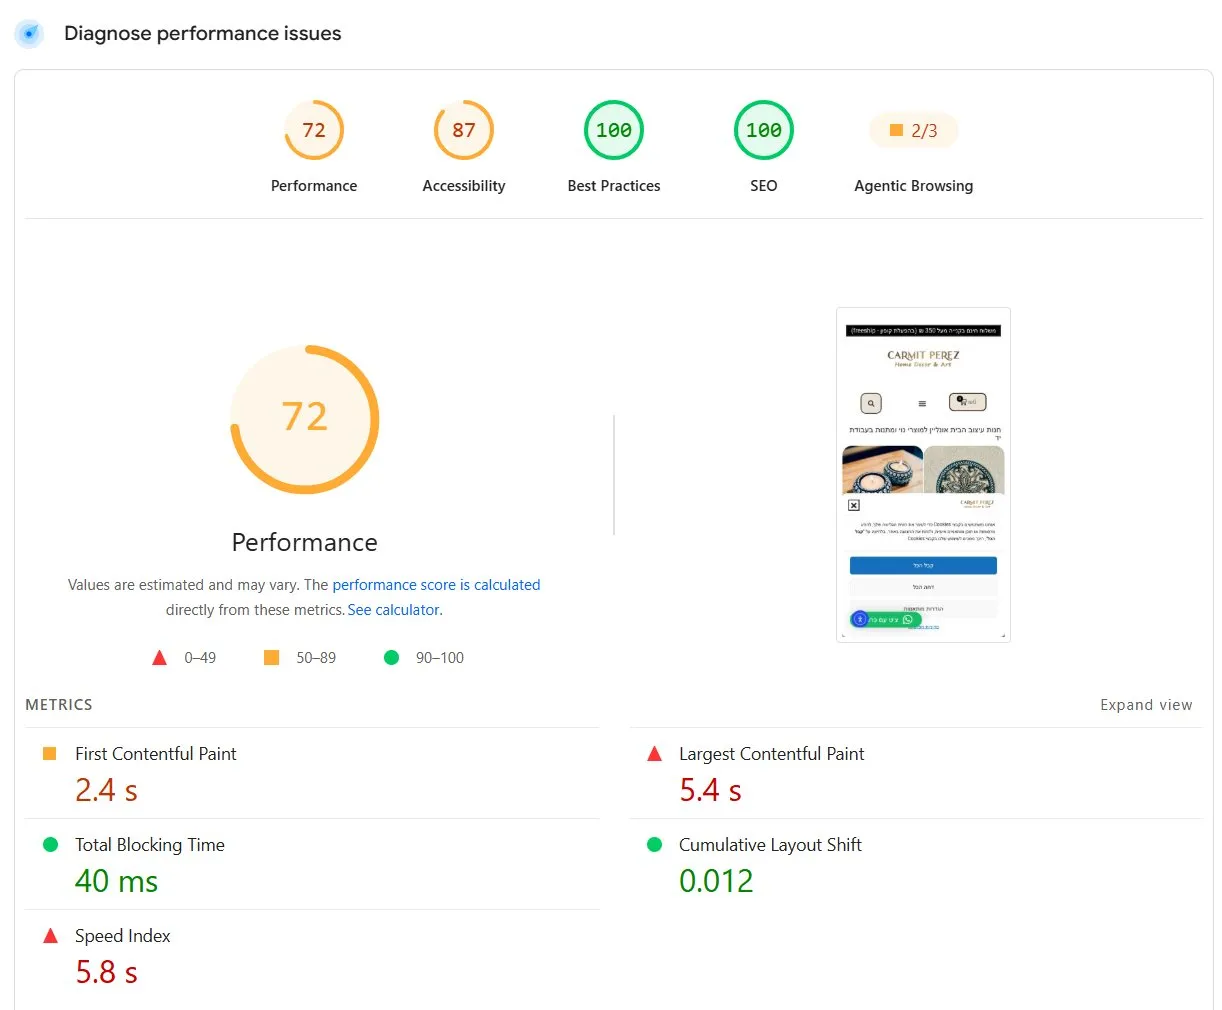Click the Performance score gauge showing 72
Viewport: 1222px width, 1010px height.
point(314,130)
